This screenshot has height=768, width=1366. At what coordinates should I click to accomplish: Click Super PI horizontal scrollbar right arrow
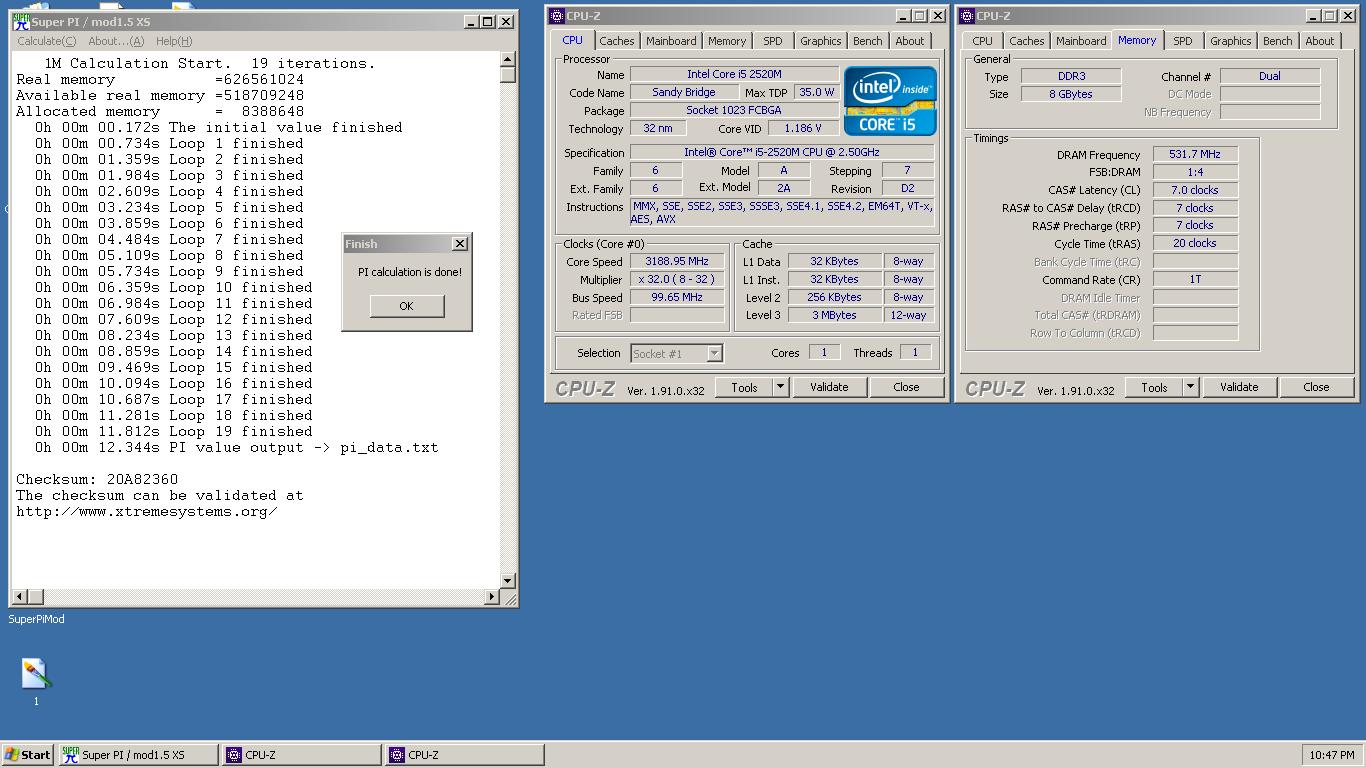[491, 597]
